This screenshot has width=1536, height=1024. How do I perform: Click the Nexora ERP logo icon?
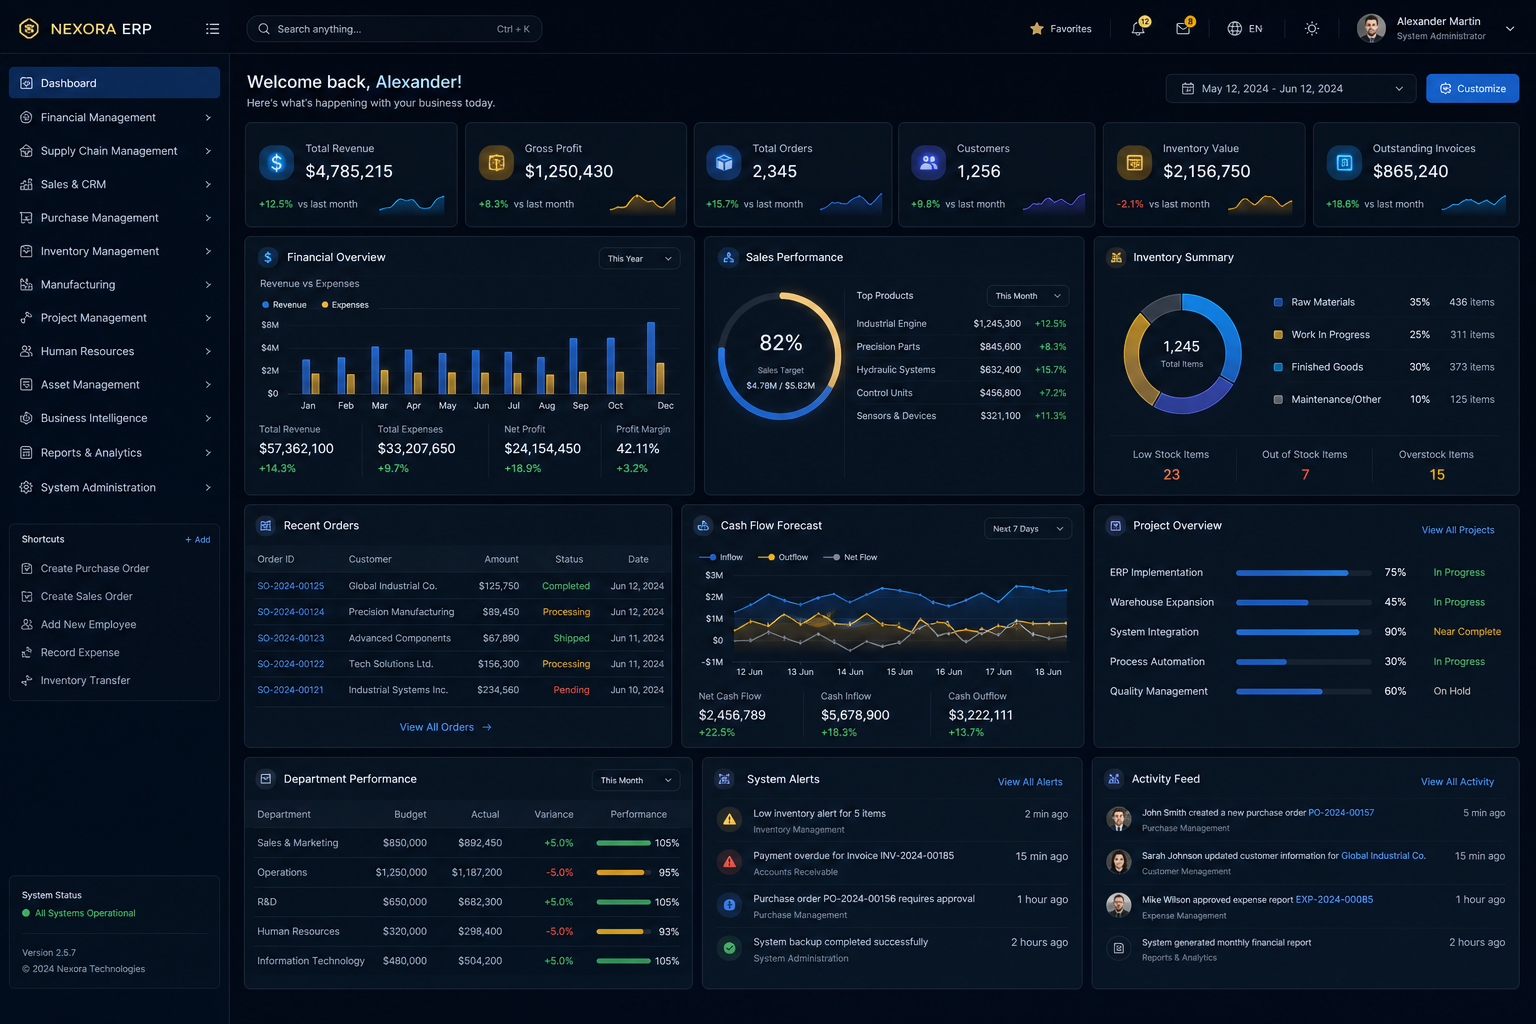coord(29,28)
